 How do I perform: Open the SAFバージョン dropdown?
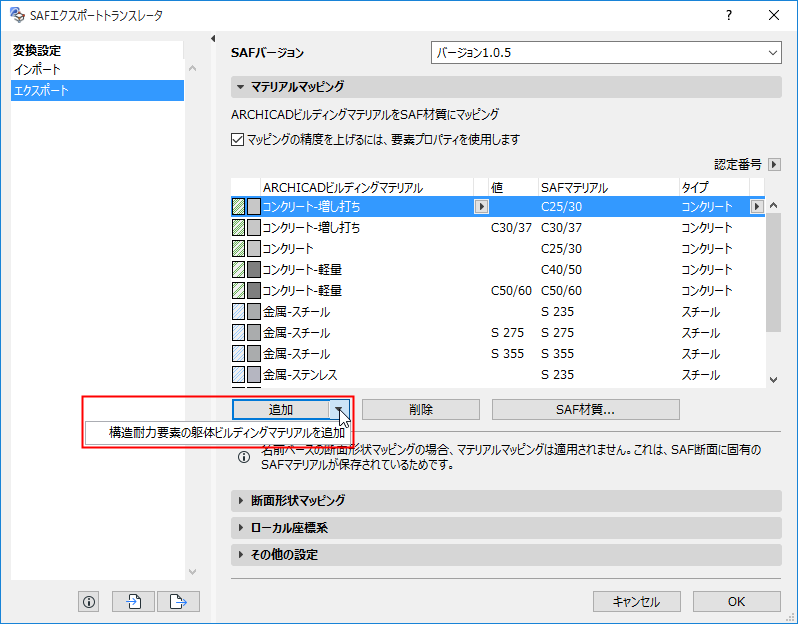[x=606, y=52]
